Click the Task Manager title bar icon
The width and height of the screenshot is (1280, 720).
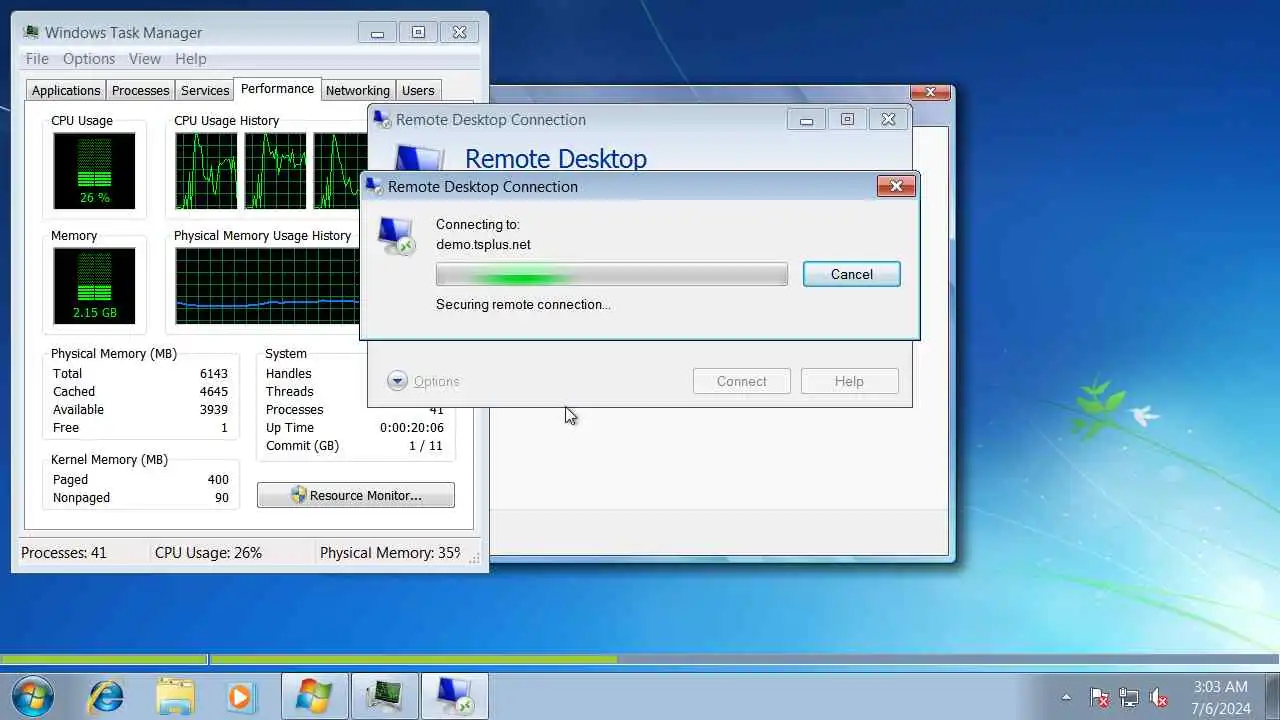(30, 33)
